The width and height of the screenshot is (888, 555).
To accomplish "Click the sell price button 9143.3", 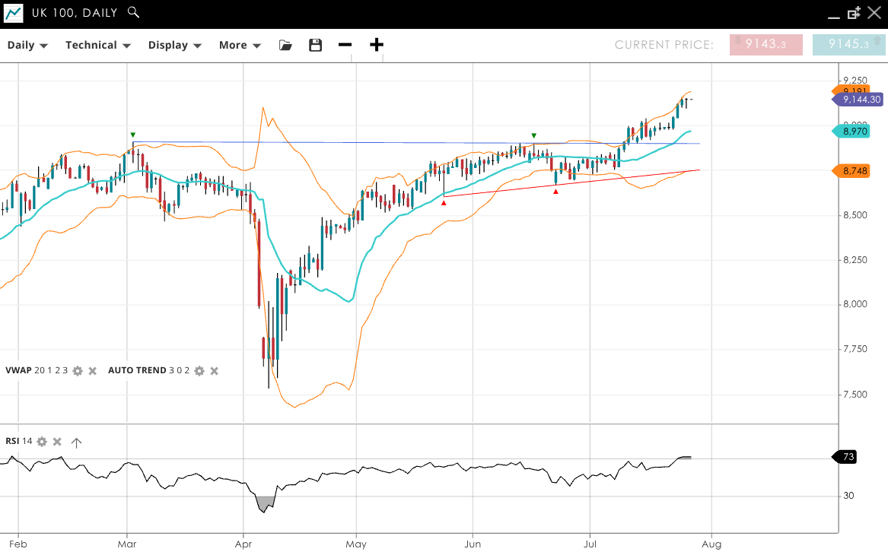I will (766, 45).
